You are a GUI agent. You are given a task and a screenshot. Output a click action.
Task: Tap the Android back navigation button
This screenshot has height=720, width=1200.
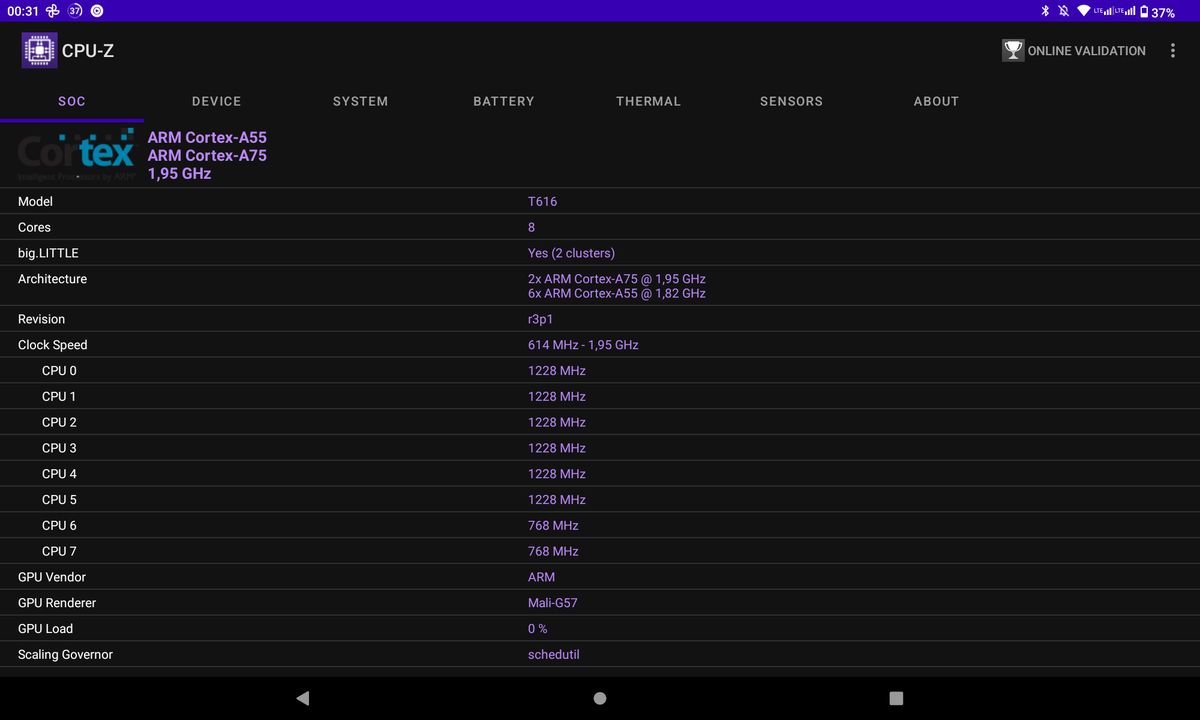tap(302, 698)
